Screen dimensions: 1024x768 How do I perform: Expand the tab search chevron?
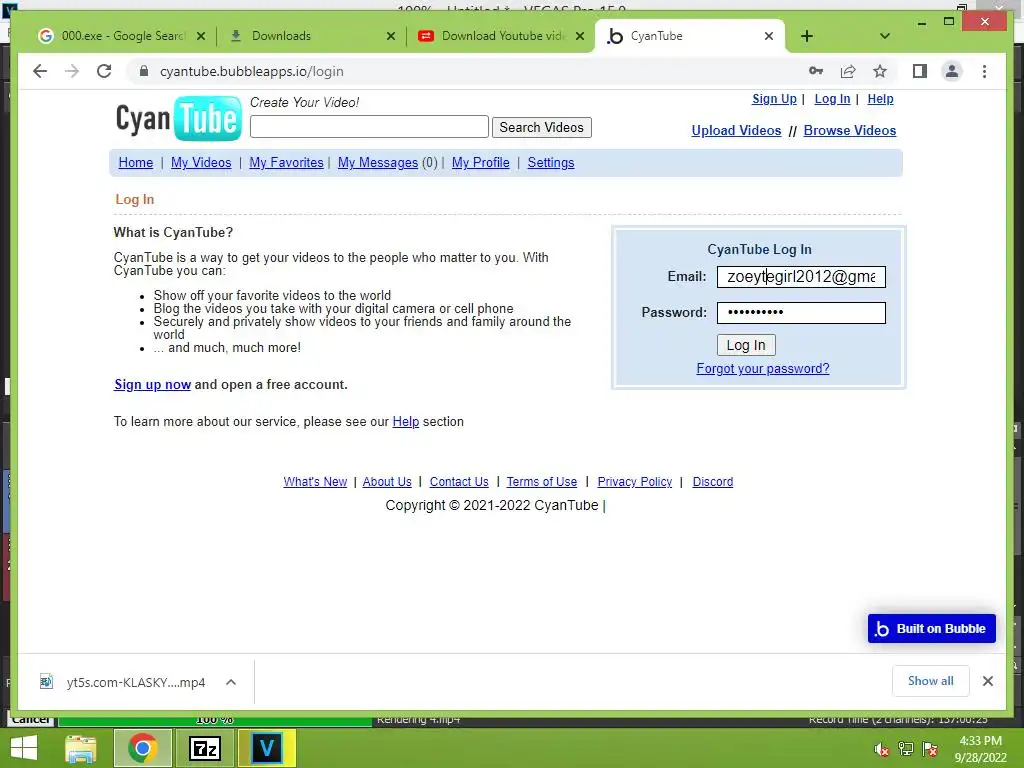point(885,36)
